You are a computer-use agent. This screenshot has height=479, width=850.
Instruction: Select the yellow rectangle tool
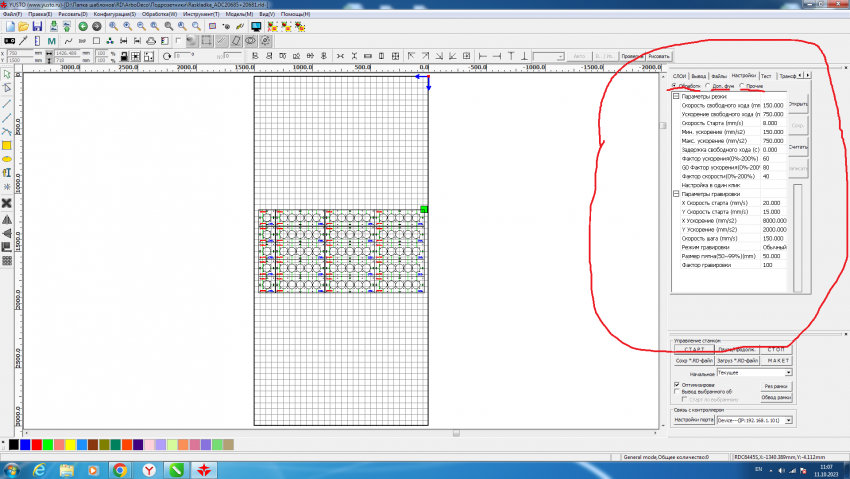7,145
